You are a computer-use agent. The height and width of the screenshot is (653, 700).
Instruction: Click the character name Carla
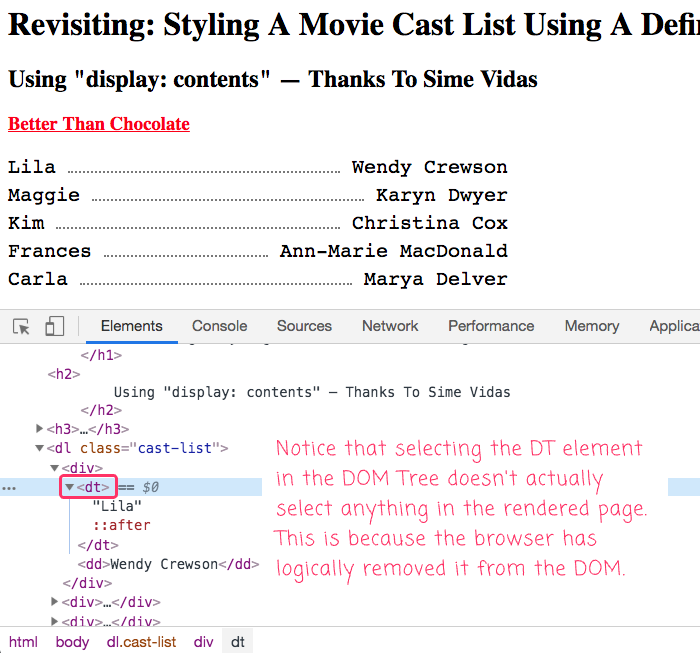(x=38, y=279)
